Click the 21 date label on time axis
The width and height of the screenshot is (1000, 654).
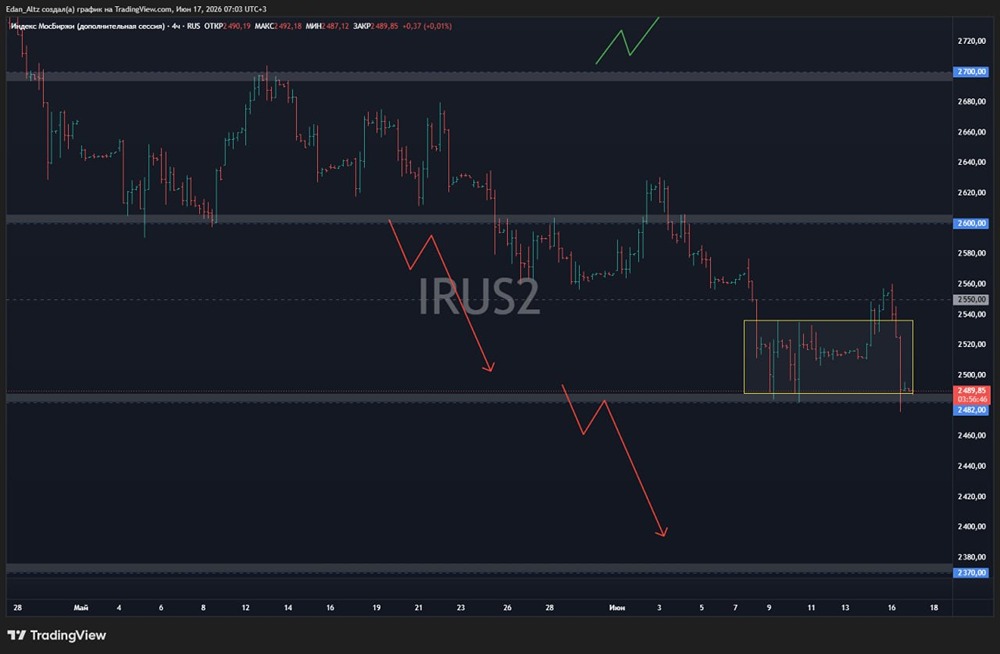(419, 607)
